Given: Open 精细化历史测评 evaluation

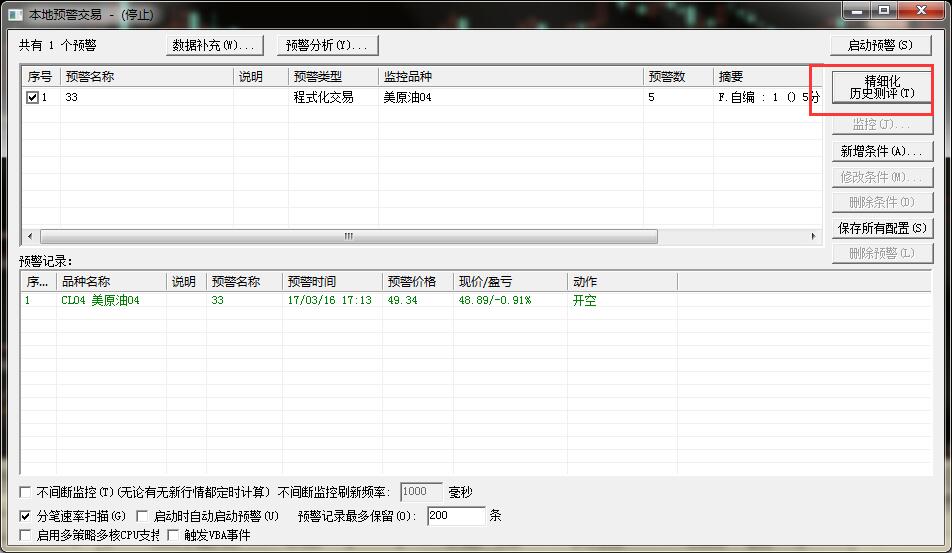Looking at the screenshot, I should (x=881, y=87).
